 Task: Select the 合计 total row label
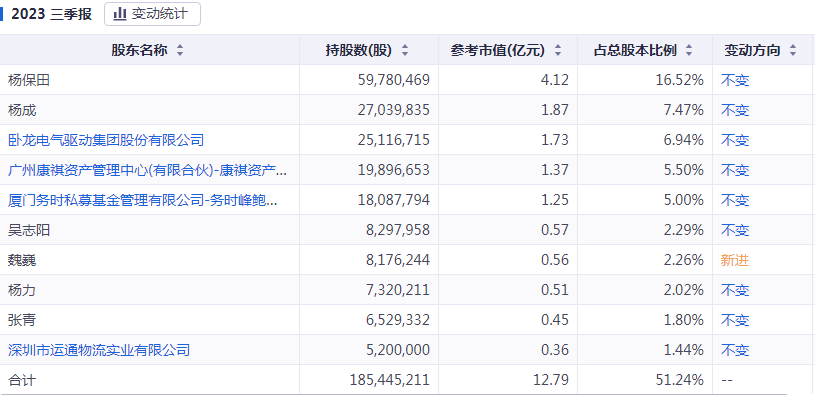coord(22,380)
